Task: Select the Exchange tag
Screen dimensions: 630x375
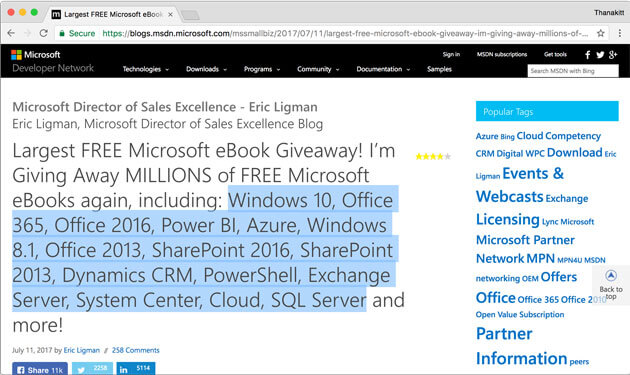Action: tap(567, 199)
